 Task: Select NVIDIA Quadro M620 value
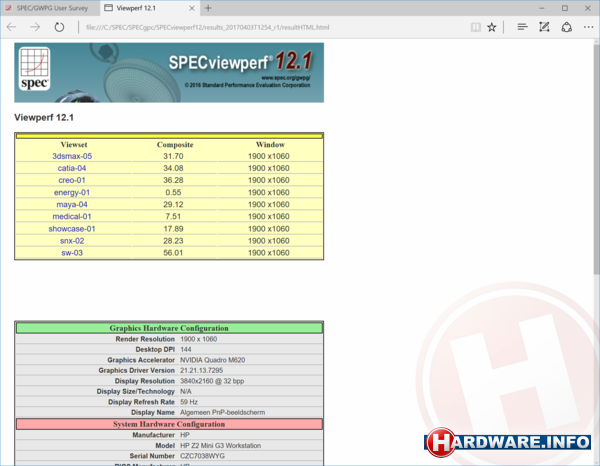[212, 360]
